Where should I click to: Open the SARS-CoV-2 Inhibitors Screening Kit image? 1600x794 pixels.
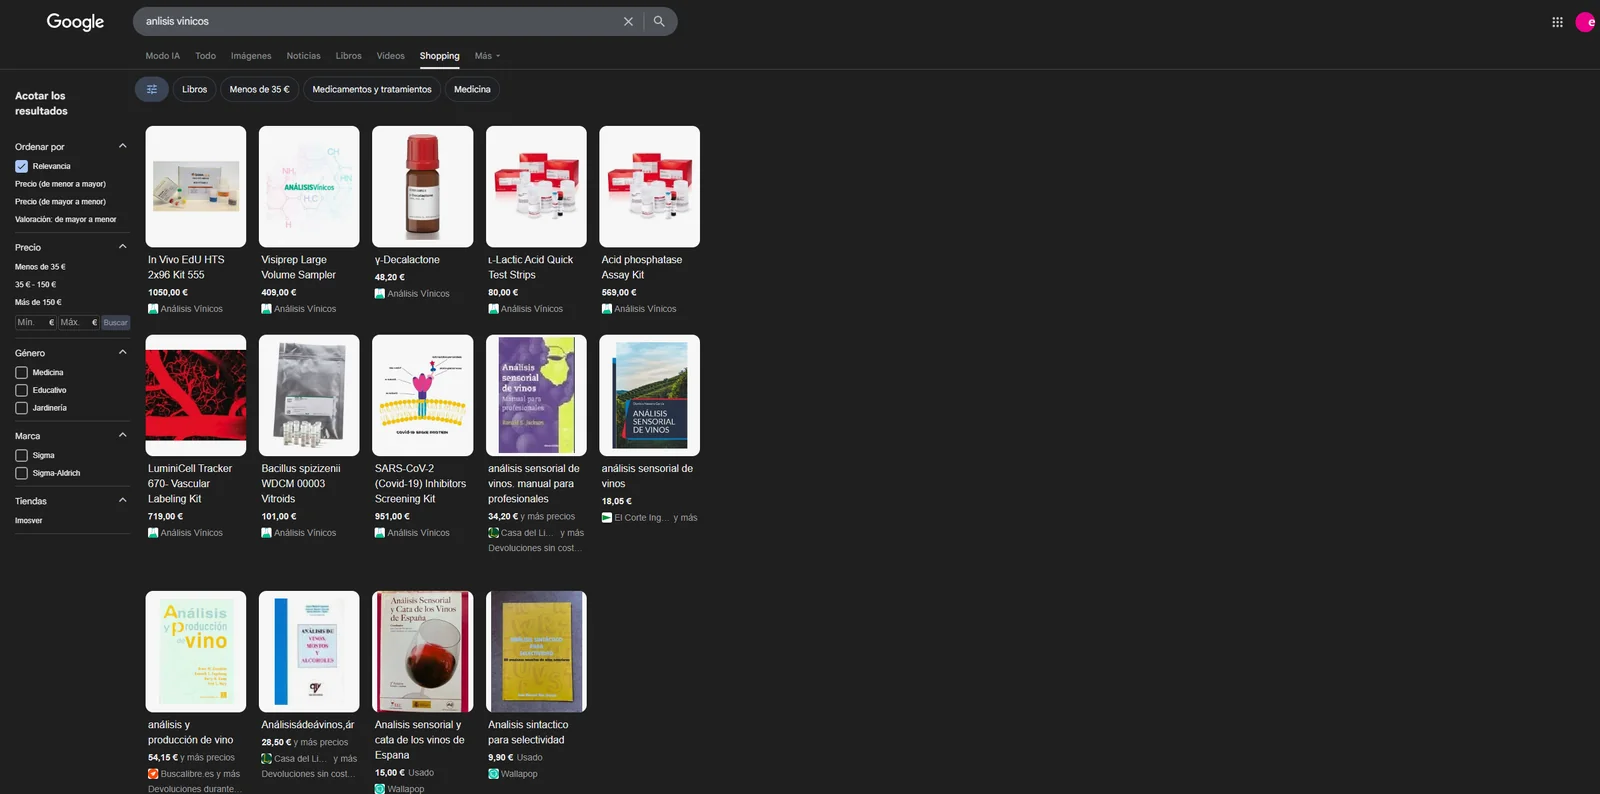(422, 395)
